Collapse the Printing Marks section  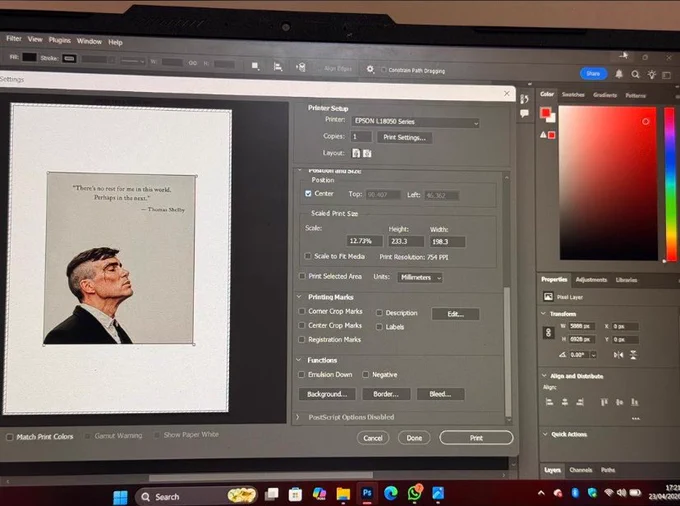tap(299, 297)
